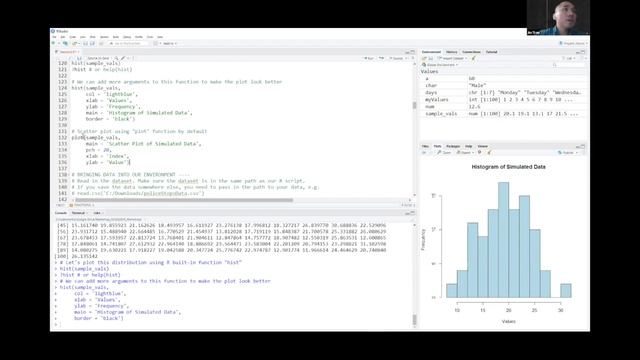Maximize the console pane icon

click(x=413, y=213)
